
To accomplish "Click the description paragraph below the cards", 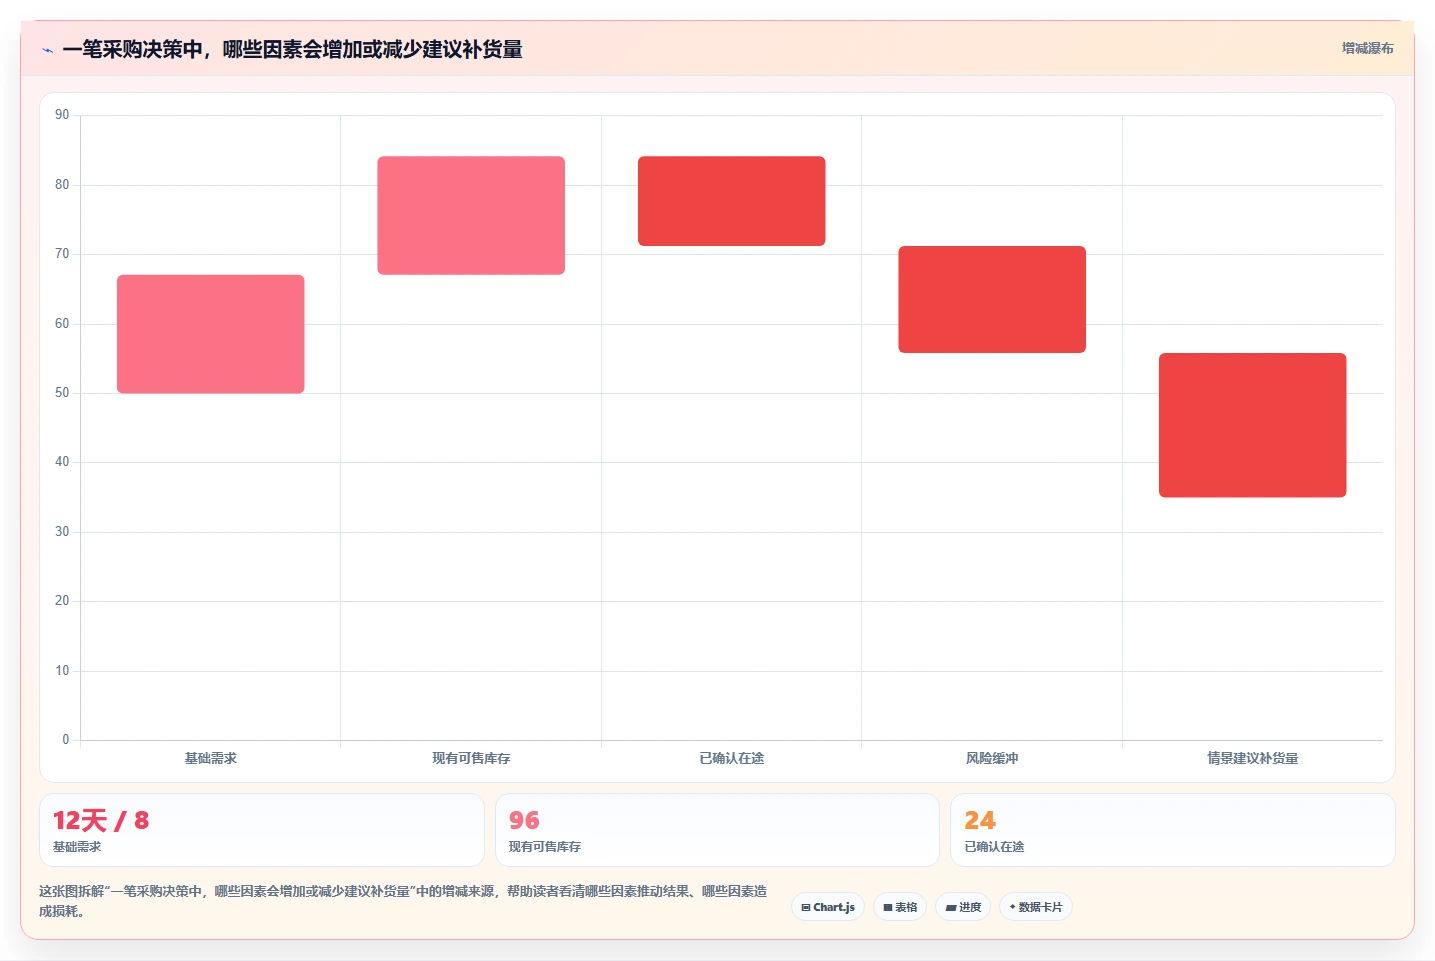I will 403,901.
